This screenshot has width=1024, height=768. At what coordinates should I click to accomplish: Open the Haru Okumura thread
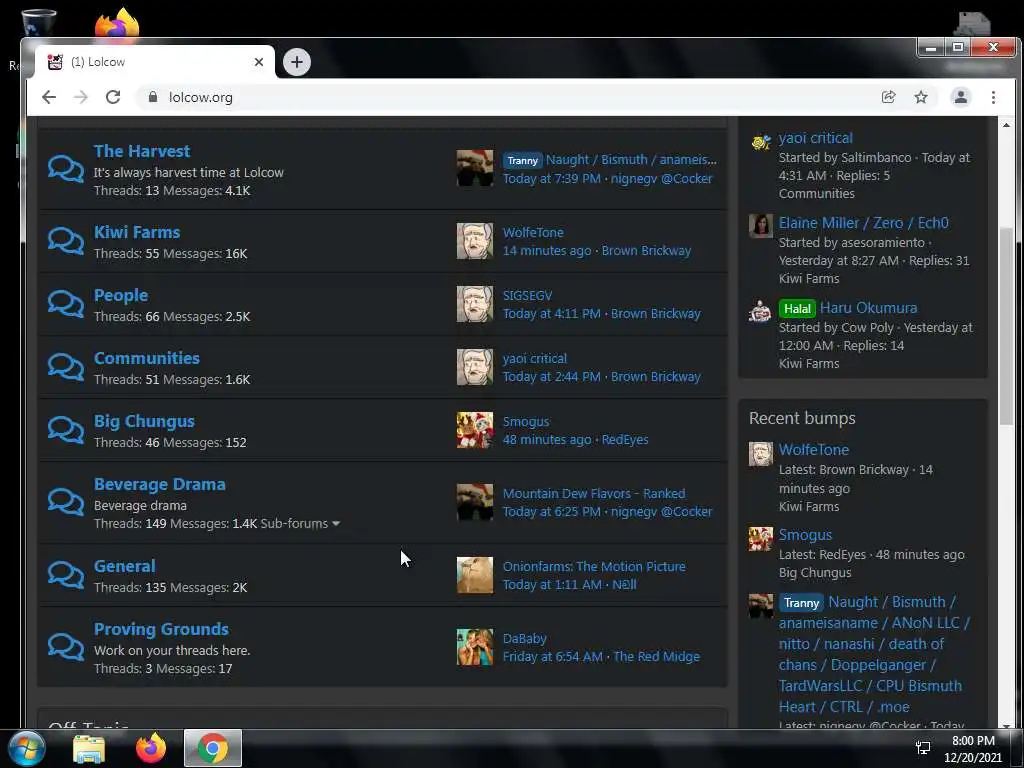tap(869, 308)
